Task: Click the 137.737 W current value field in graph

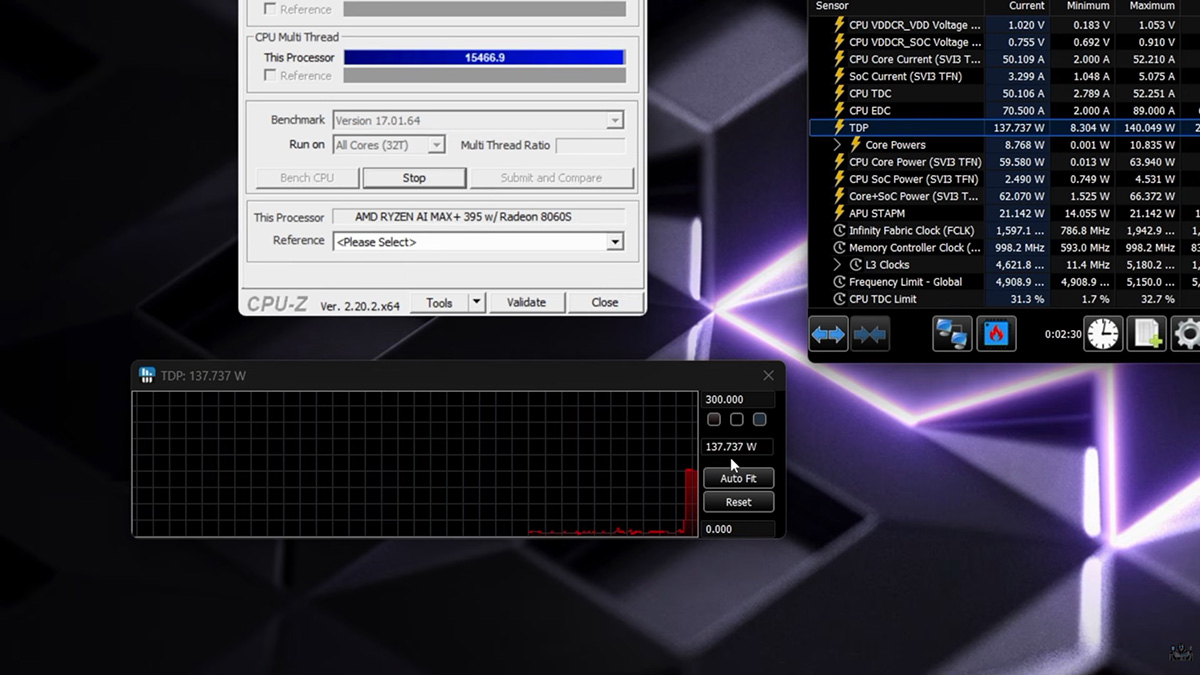Action: click(739, 447)
